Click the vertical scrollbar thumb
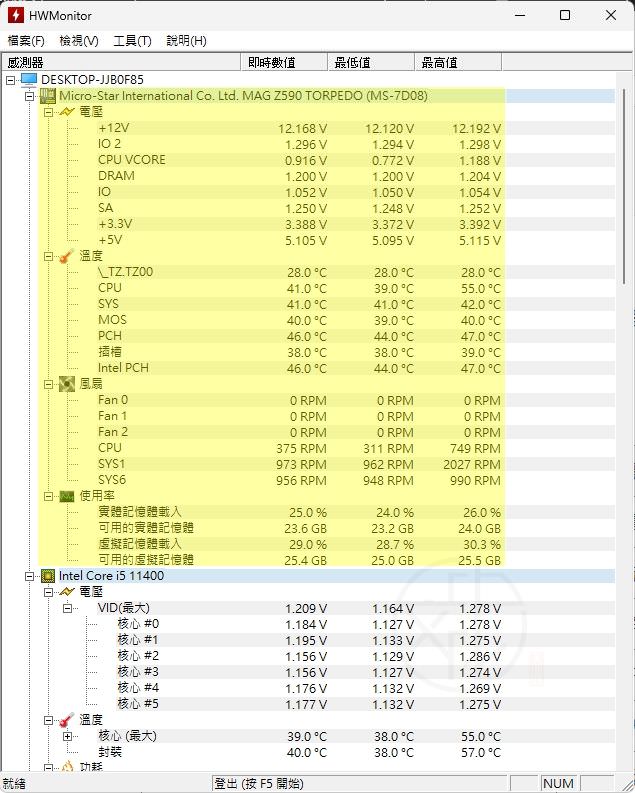Screen dimensions: 635x793 (624, 187)
